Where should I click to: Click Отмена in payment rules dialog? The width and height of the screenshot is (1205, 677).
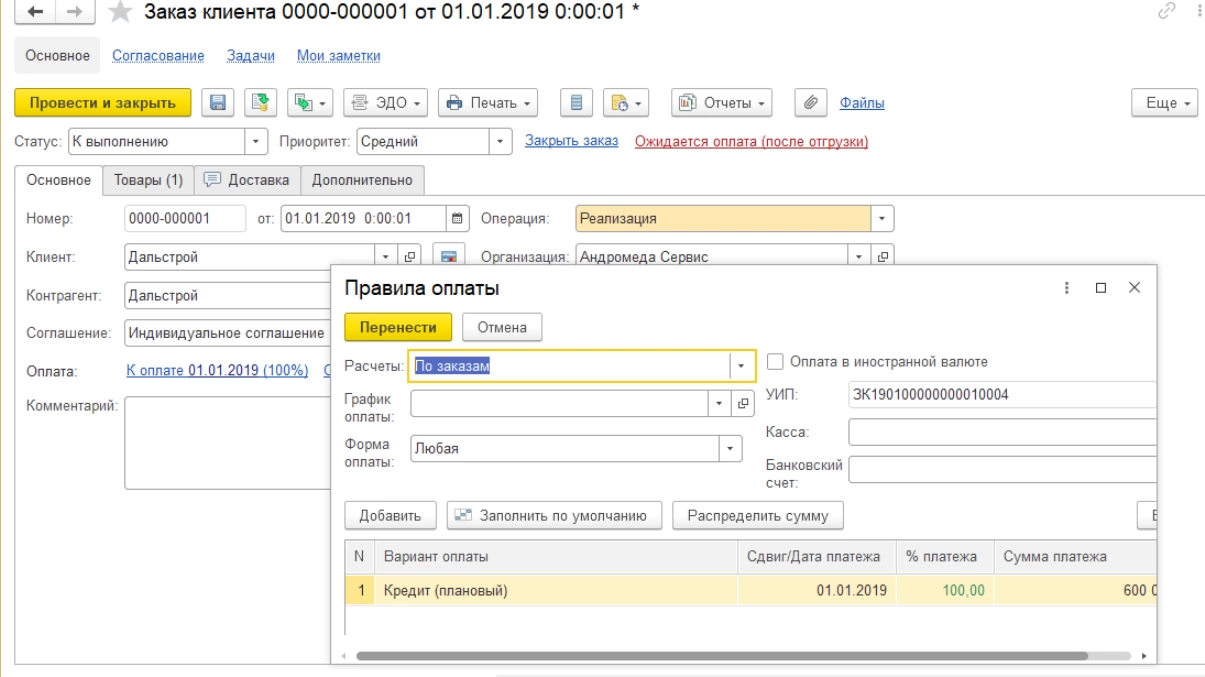click(502, 327)
